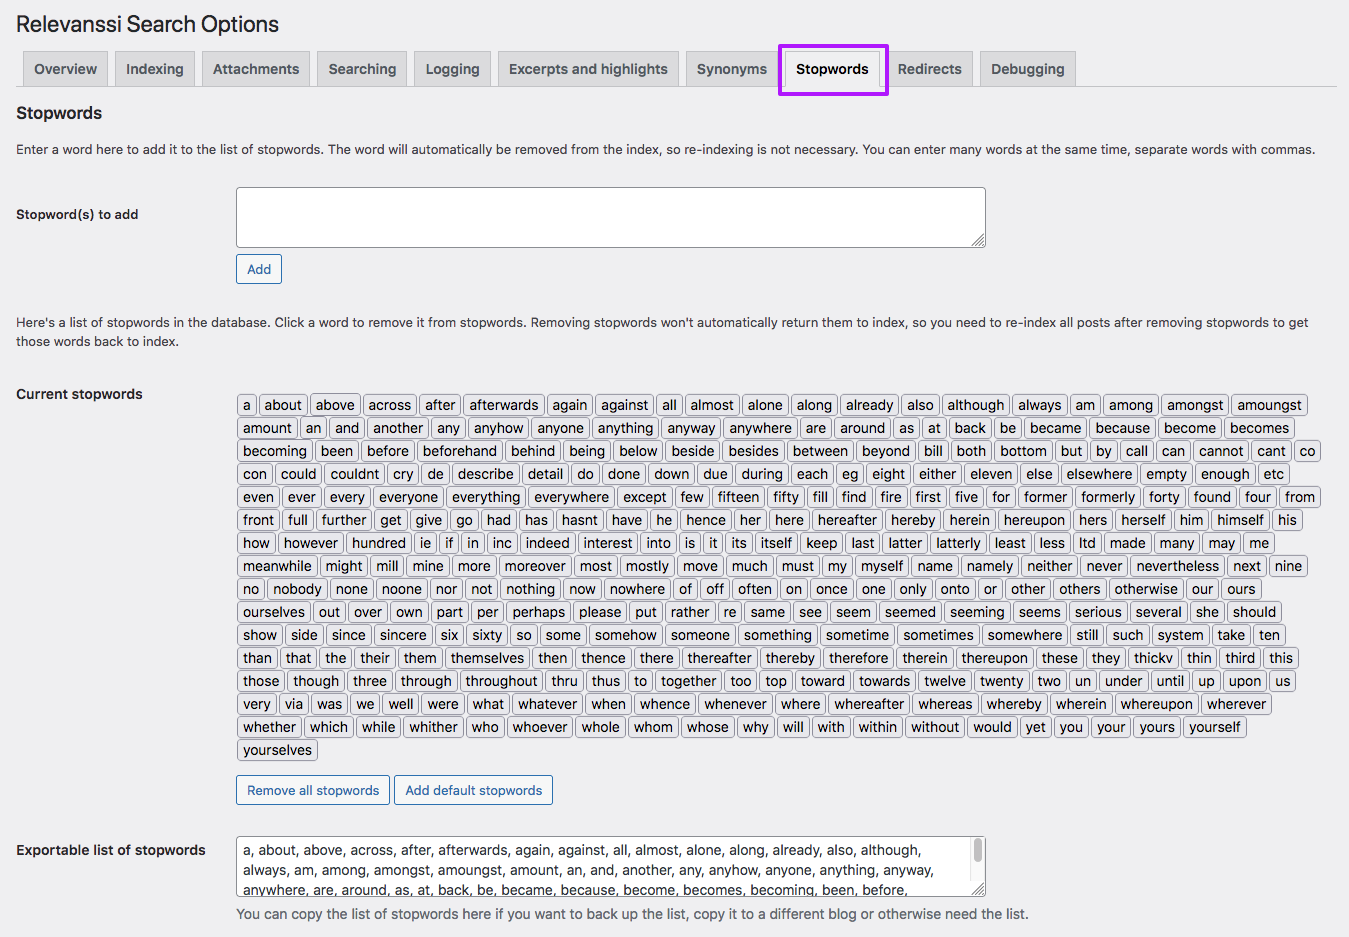Remove the stopword 'afterwards'
This screenshot has height=937, width=1349.
(504, 405)
